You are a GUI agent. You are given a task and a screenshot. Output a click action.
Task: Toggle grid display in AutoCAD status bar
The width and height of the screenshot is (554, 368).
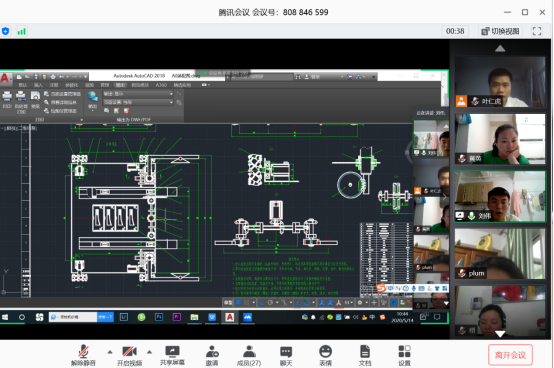click(x=238, y=303)
